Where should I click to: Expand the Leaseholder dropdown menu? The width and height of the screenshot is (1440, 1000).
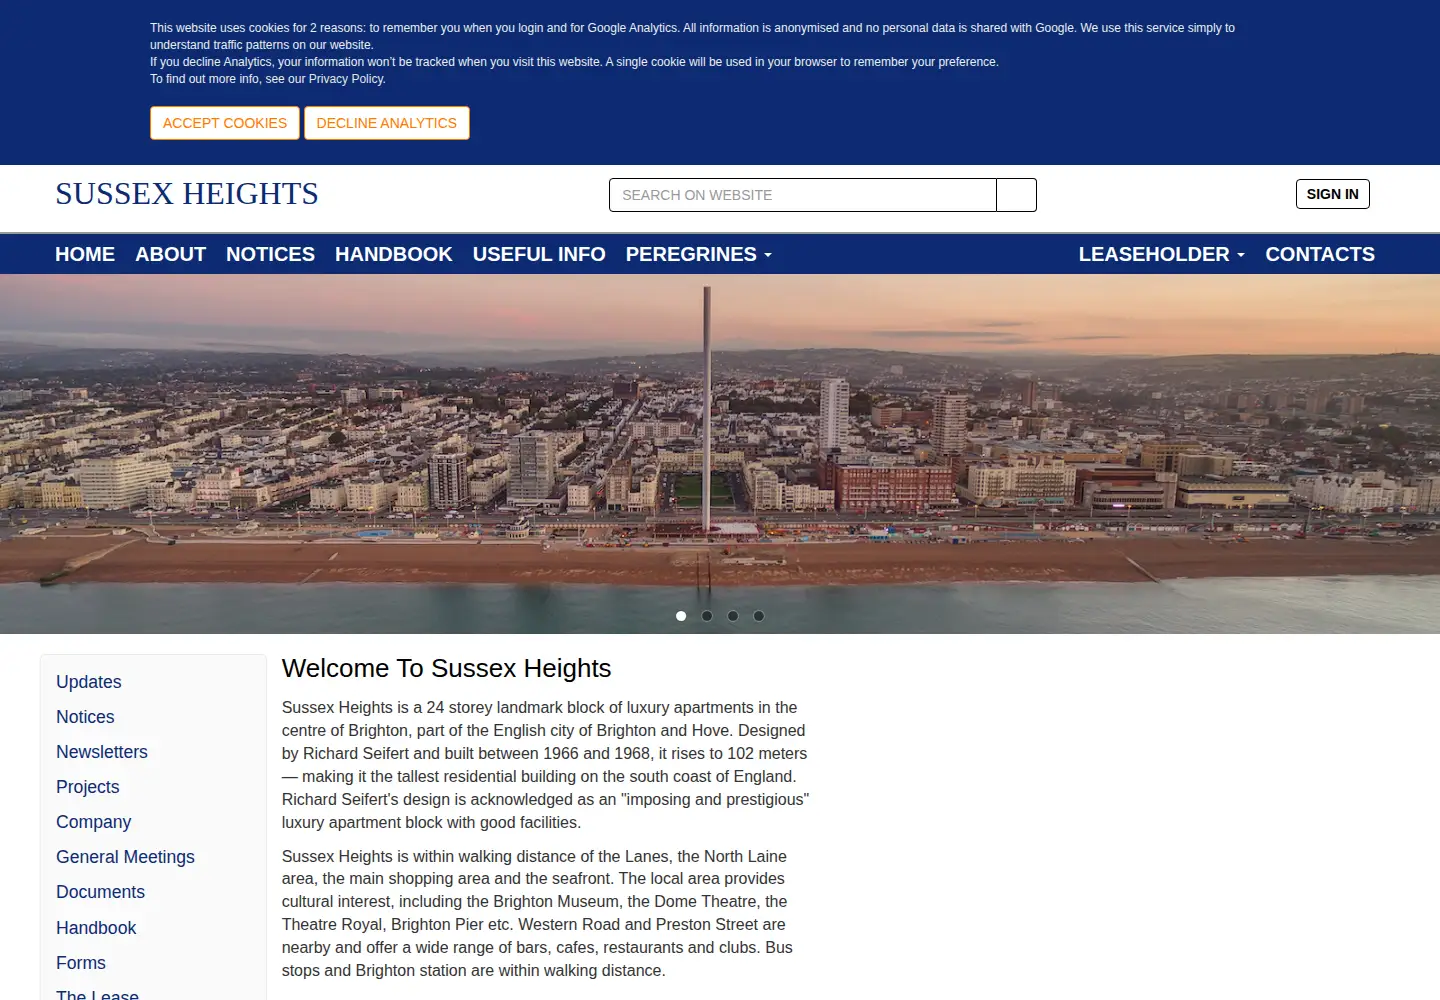coord(1162,254)
